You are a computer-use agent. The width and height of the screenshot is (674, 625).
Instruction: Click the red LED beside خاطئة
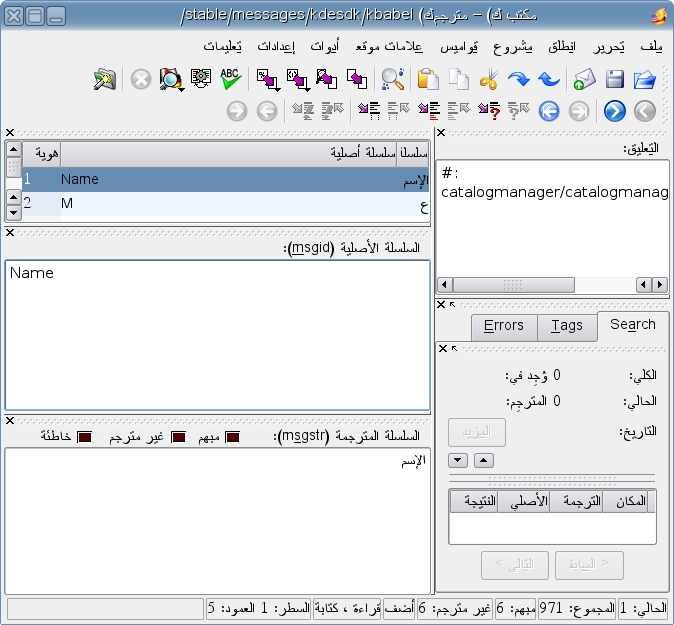point(84,437)
